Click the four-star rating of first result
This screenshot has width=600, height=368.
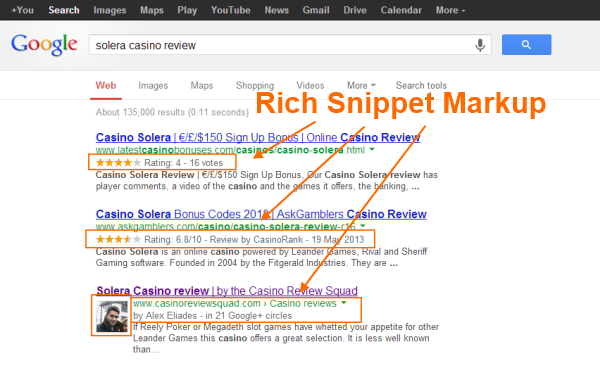(118, 163)
